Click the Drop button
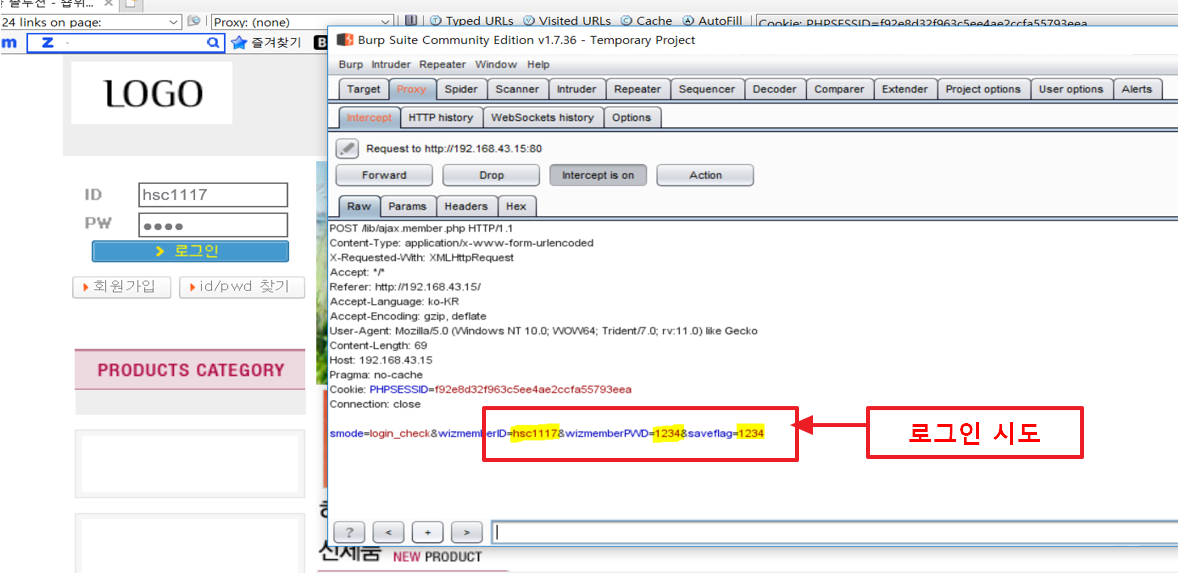This screenshot has height=588, width=1178. (x=491, y=175)
